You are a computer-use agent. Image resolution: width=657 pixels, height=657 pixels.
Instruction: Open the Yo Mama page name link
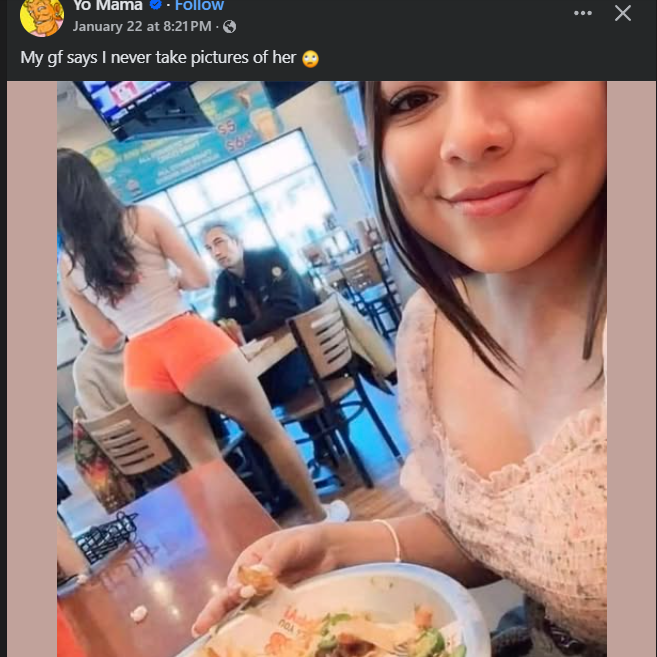[x=108, y=5]
